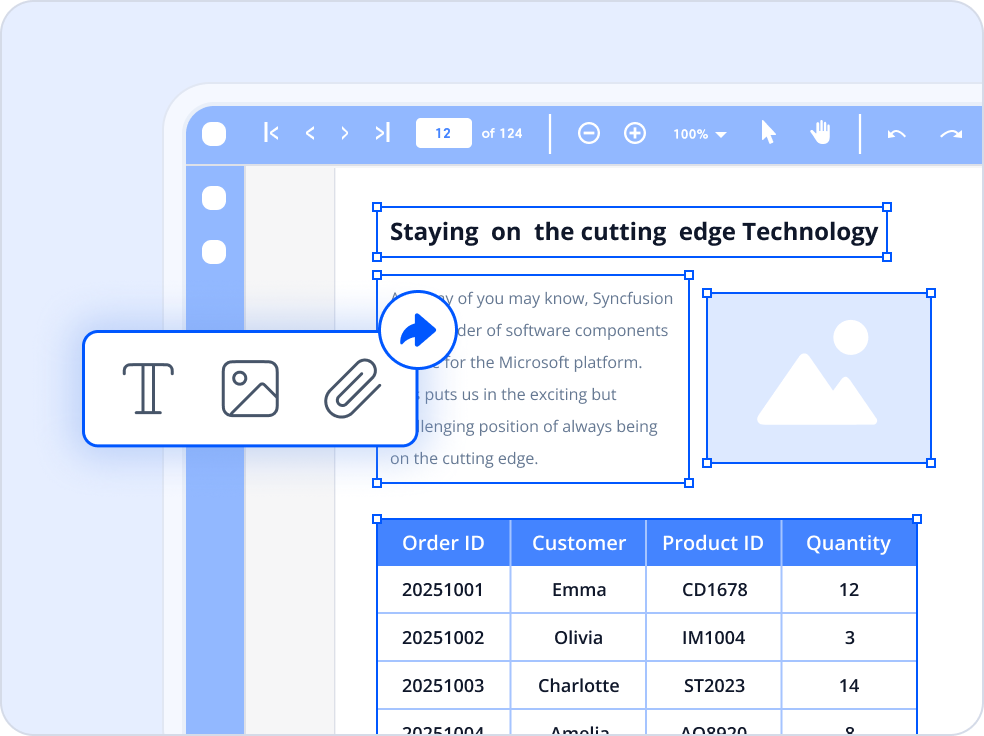Select cell Olivia
This screenshot has height=736, width=984.
(579, 637)
